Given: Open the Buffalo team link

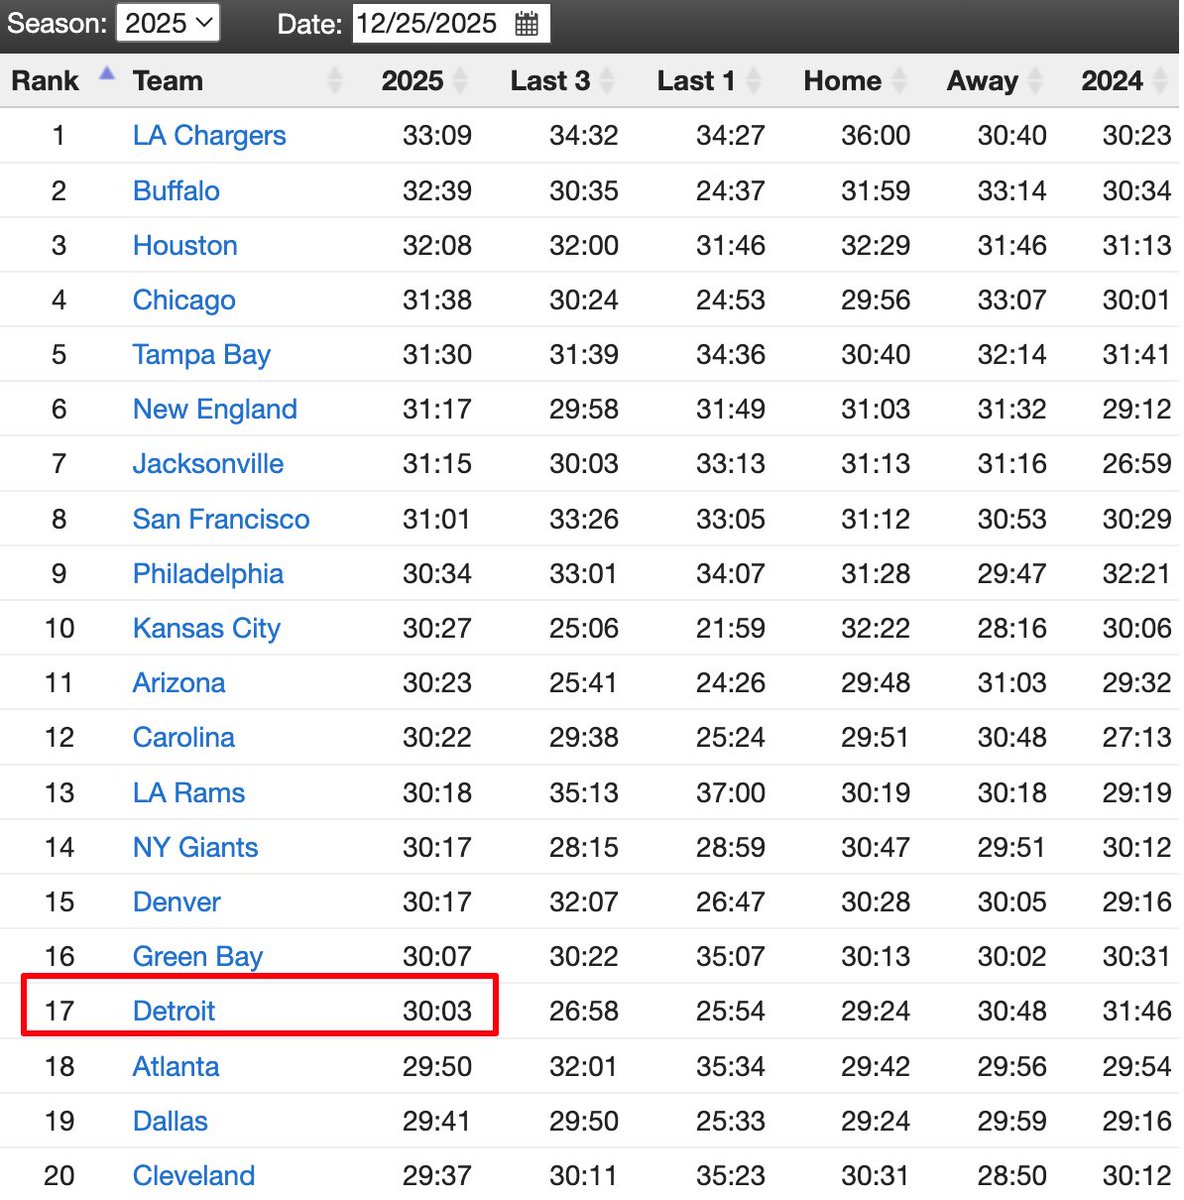Looking at the screenshot, I should pos(176,191).
